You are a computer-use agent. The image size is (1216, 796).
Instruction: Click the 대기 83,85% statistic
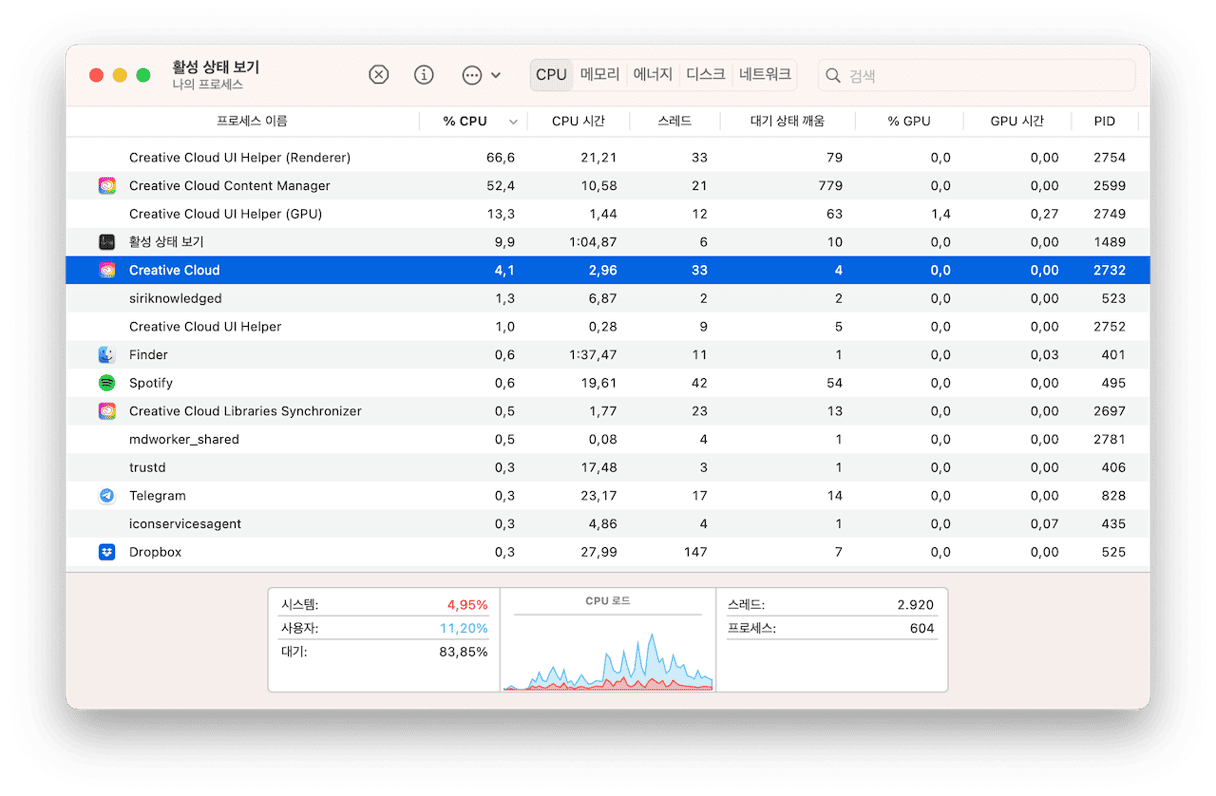(x=384, y=652)
